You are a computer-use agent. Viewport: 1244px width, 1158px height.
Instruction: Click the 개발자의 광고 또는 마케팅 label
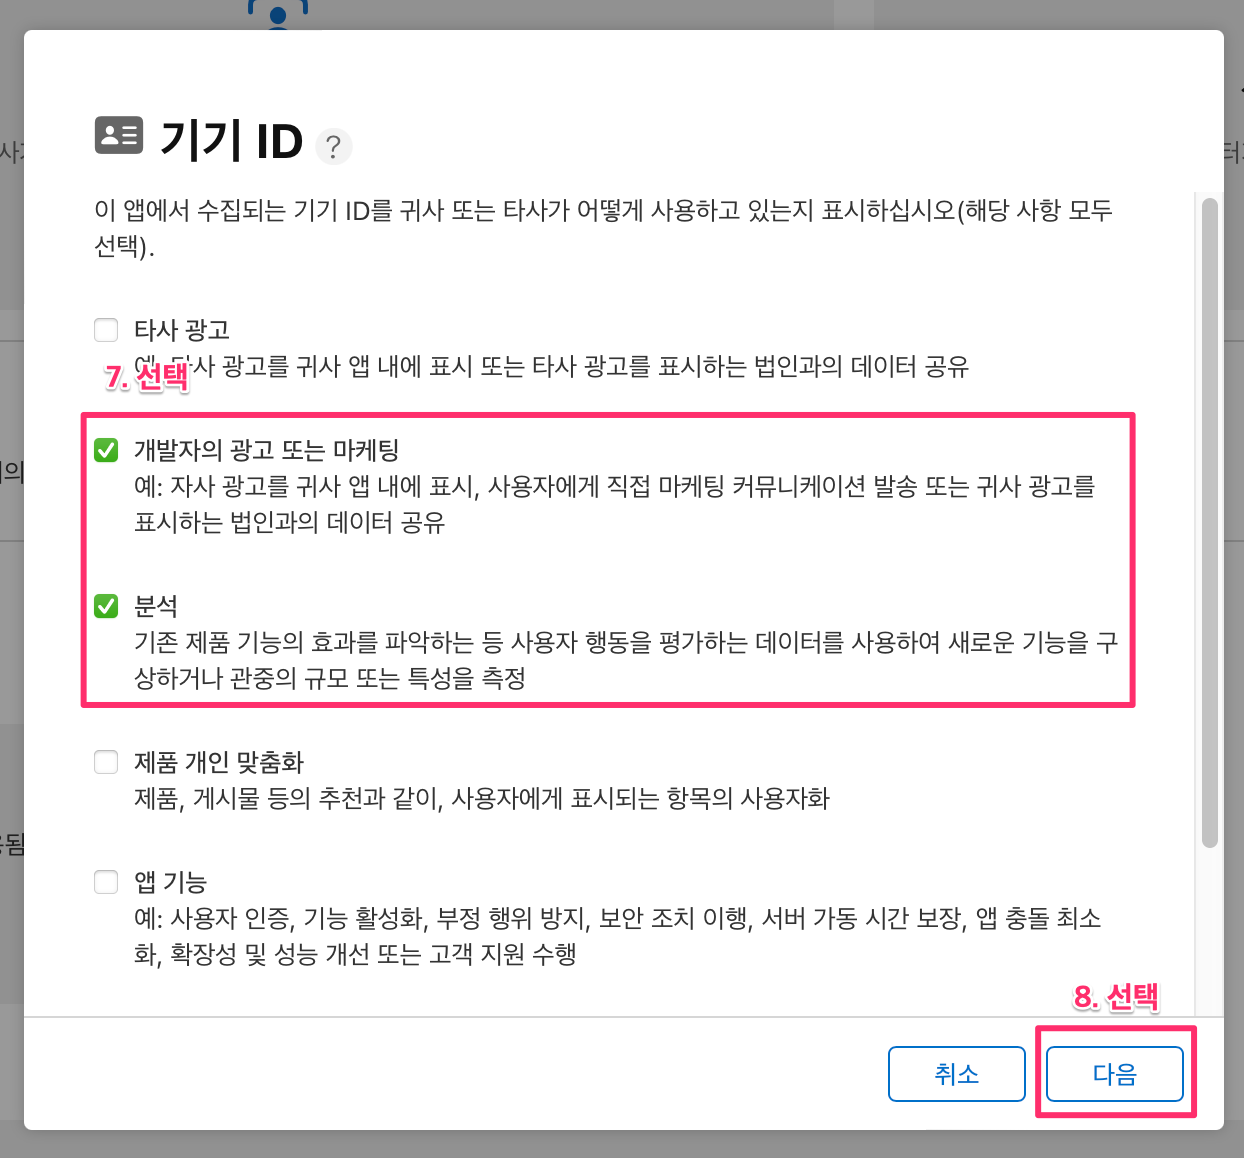(267, 450)
